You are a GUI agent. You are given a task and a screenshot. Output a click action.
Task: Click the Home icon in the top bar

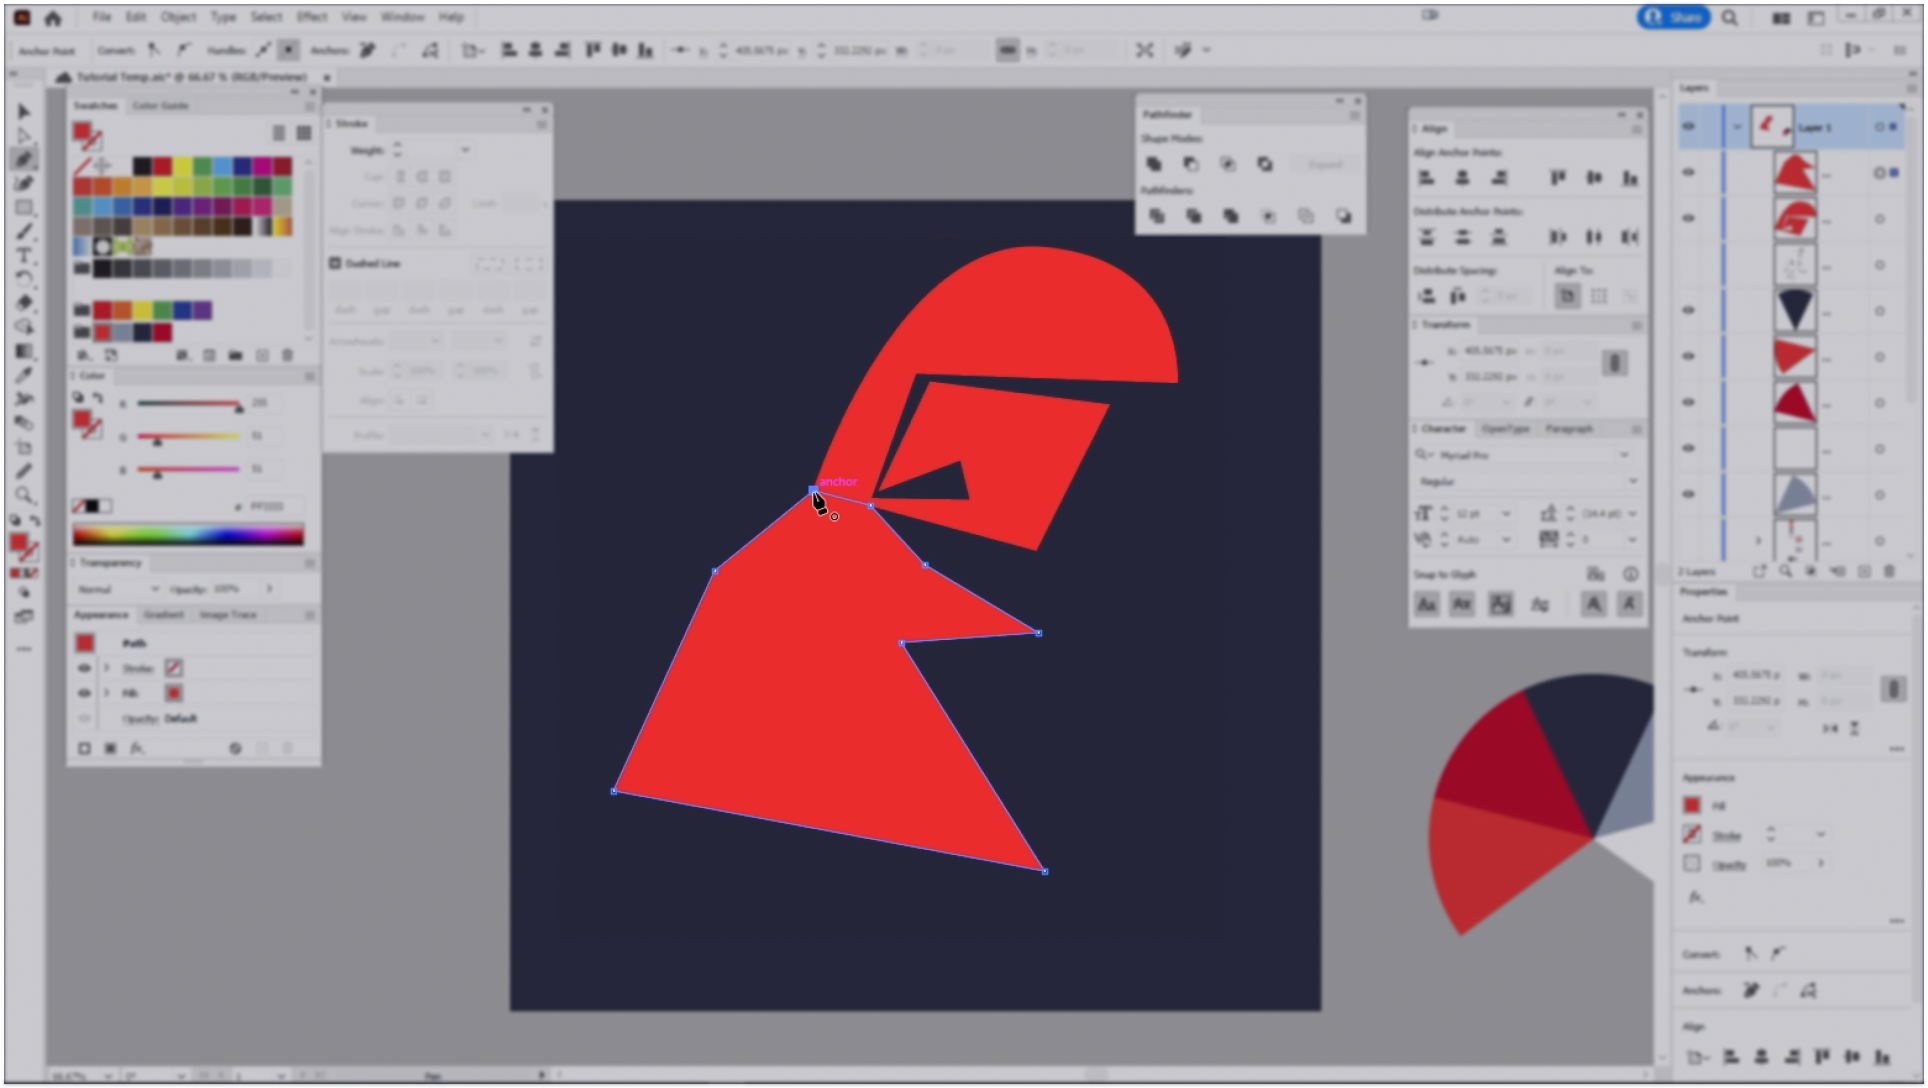point(53,17)
